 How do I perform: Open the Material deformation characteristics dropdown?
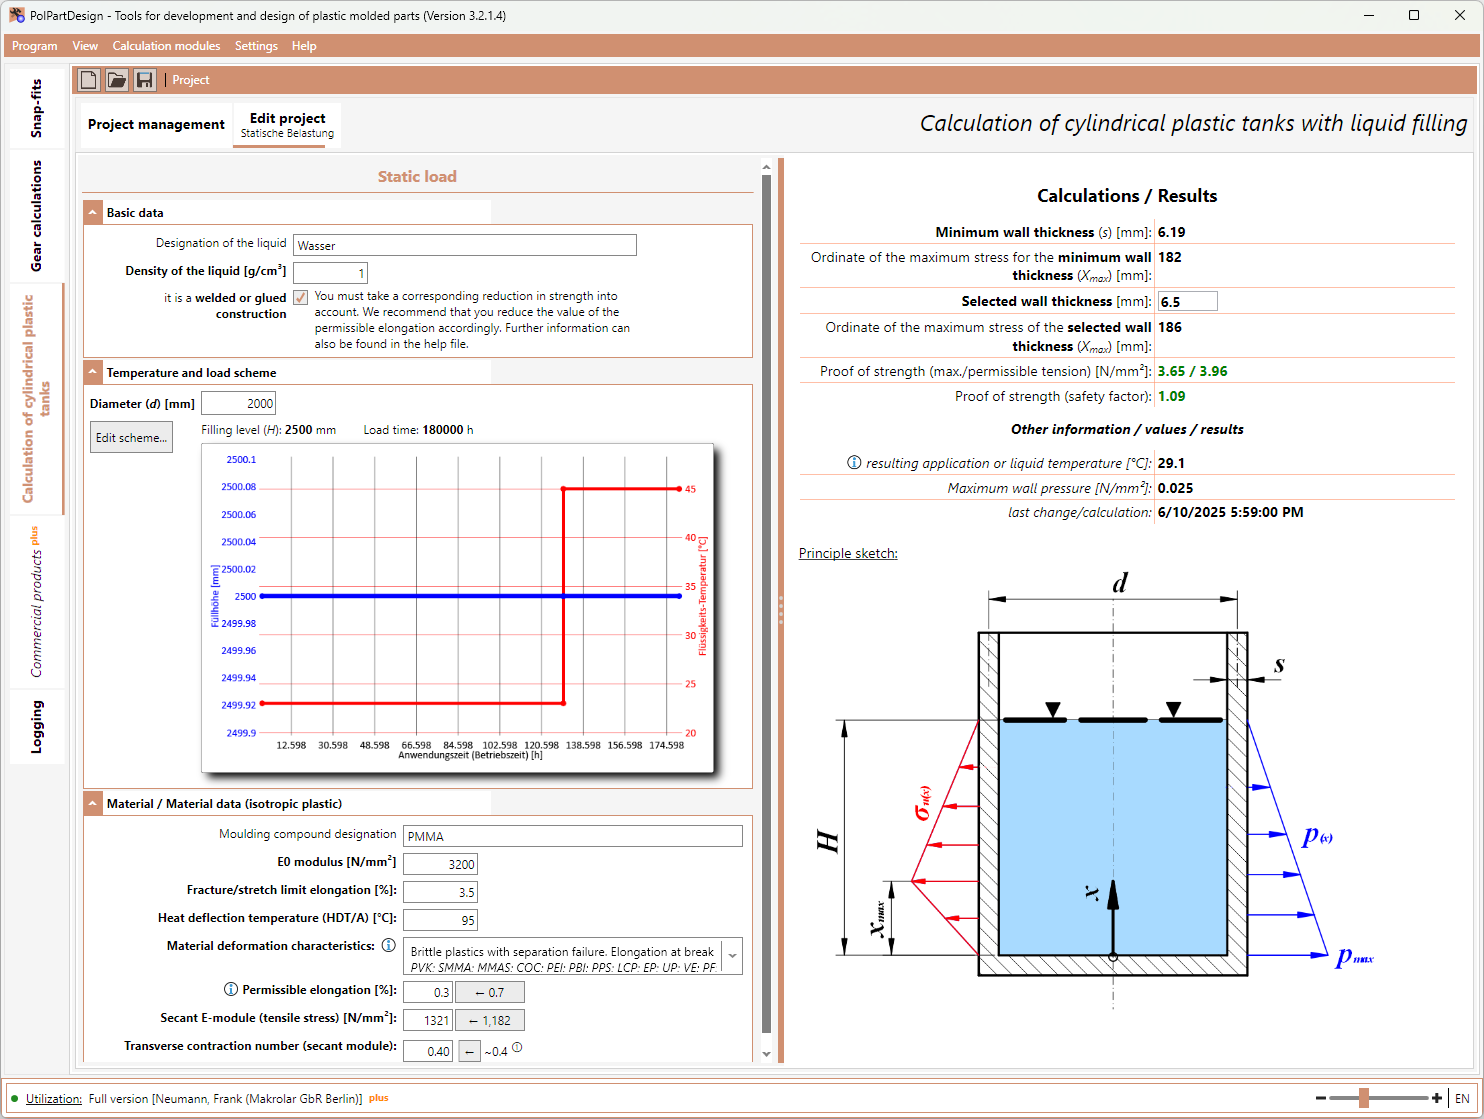coord(733,956)
